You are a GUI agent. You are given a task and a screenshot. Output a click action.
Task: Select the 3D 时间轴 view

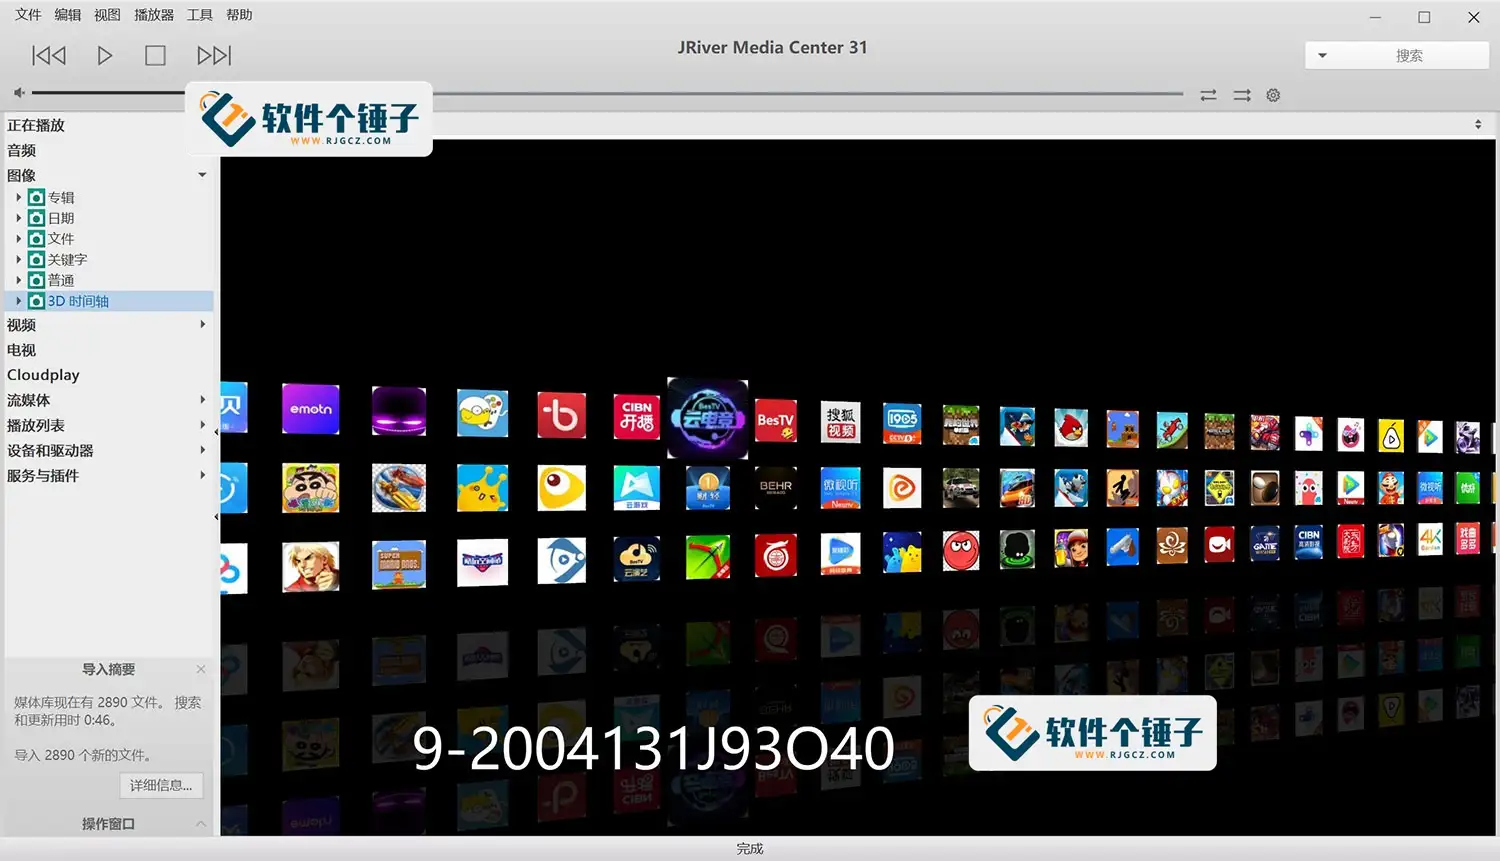coord(109,301)
